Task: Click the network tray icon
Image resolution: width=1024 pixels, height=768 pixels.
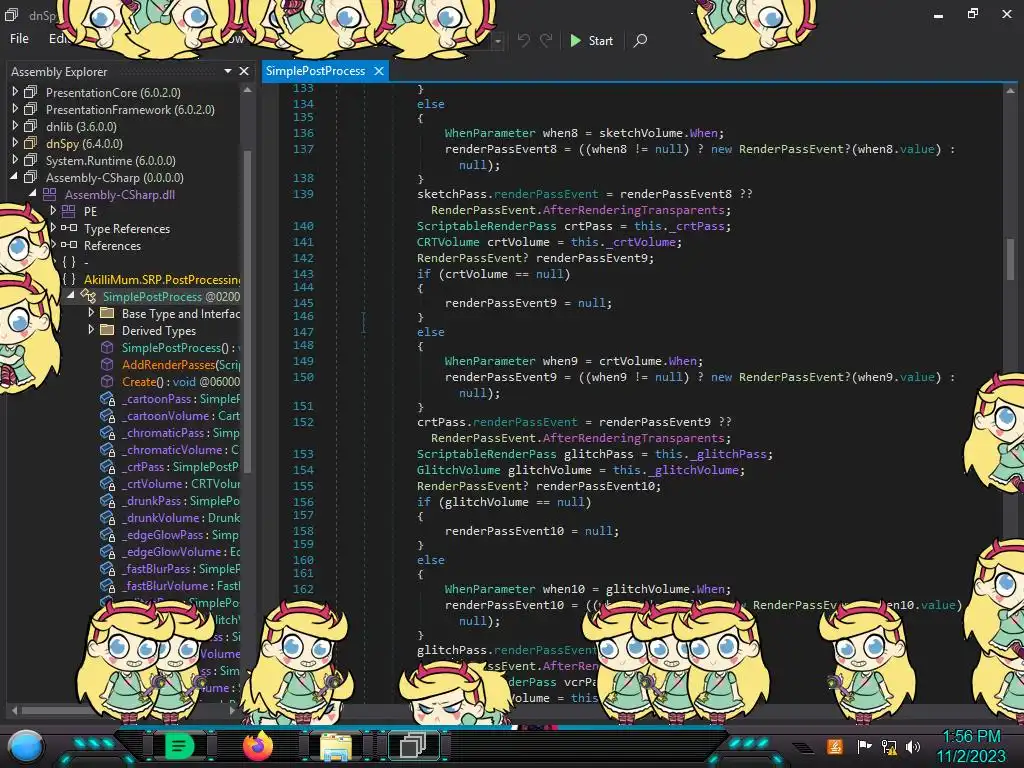Action: [x=889, y=746]
